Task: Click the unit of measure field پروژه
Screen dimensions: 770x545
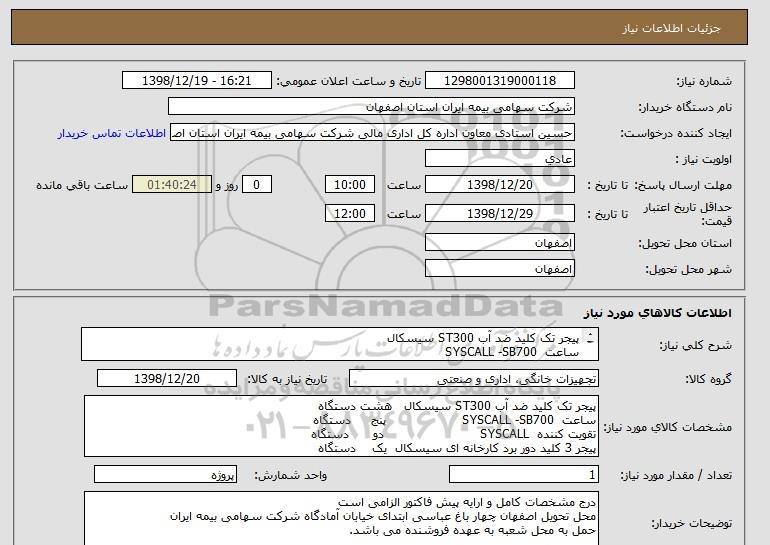Action: pos(165,475)
